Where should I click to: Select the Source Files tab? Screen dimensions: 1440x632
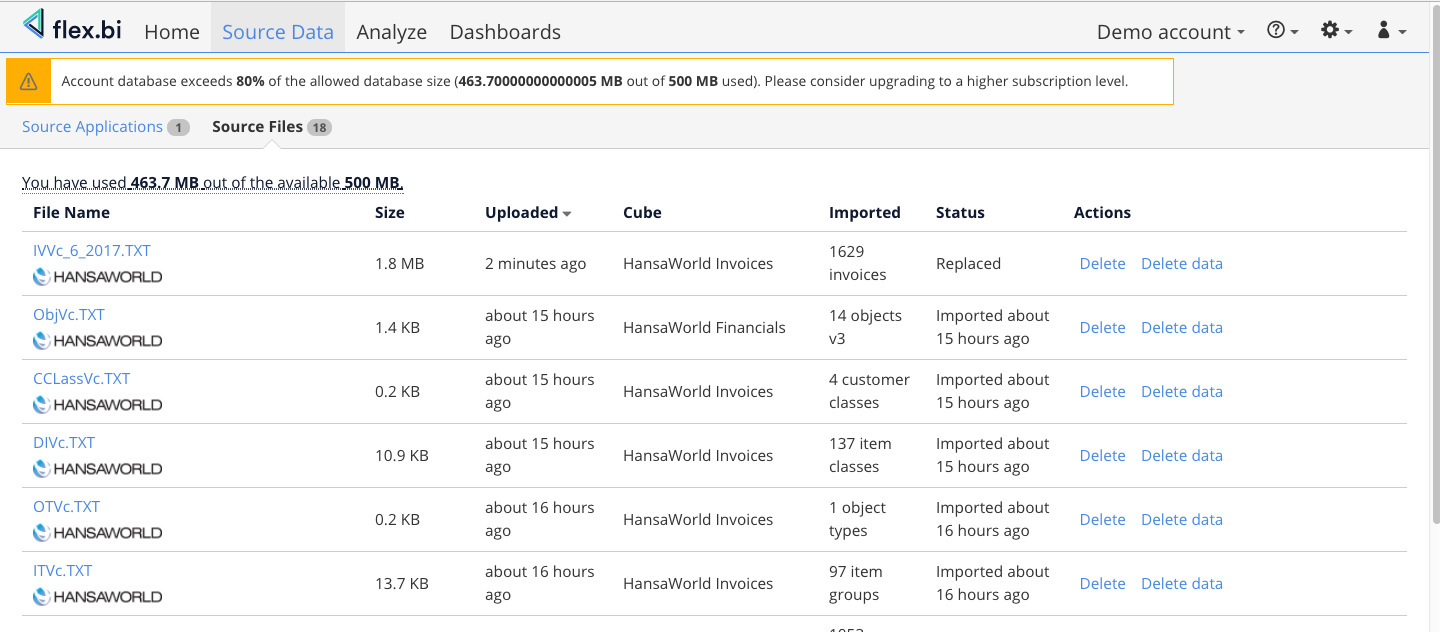click(257, 127)
